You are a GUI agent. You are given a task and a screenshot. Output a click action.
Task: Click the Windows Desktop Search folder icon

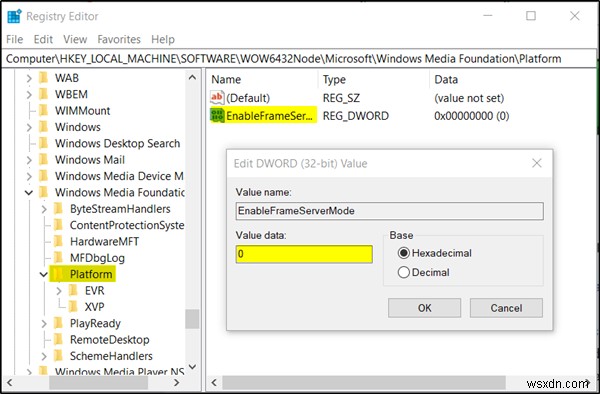pyautogui.click(x=44, y=143)
